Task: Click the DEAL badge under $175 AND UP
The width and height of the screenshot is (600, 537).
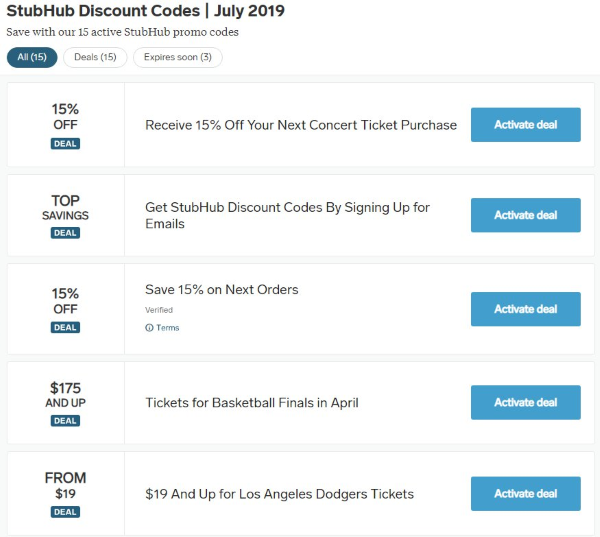Action: pos(65,421)
